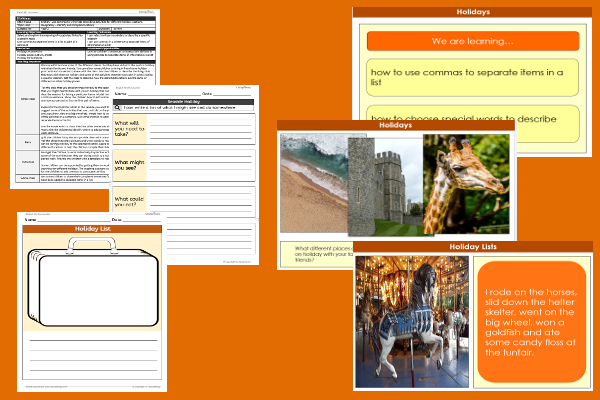Open the stone castle photo

385,186
